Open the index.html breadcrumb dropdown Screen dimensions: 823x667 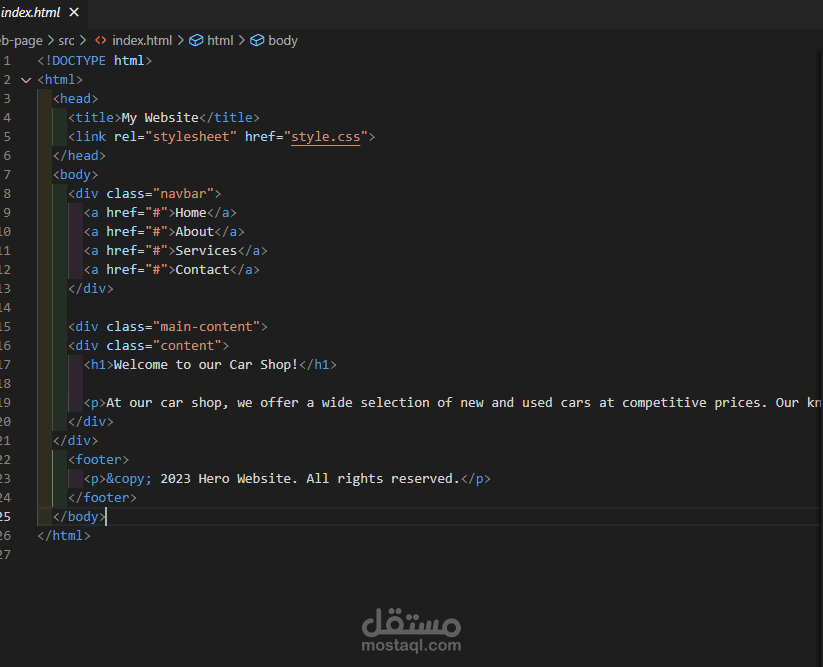142,41
